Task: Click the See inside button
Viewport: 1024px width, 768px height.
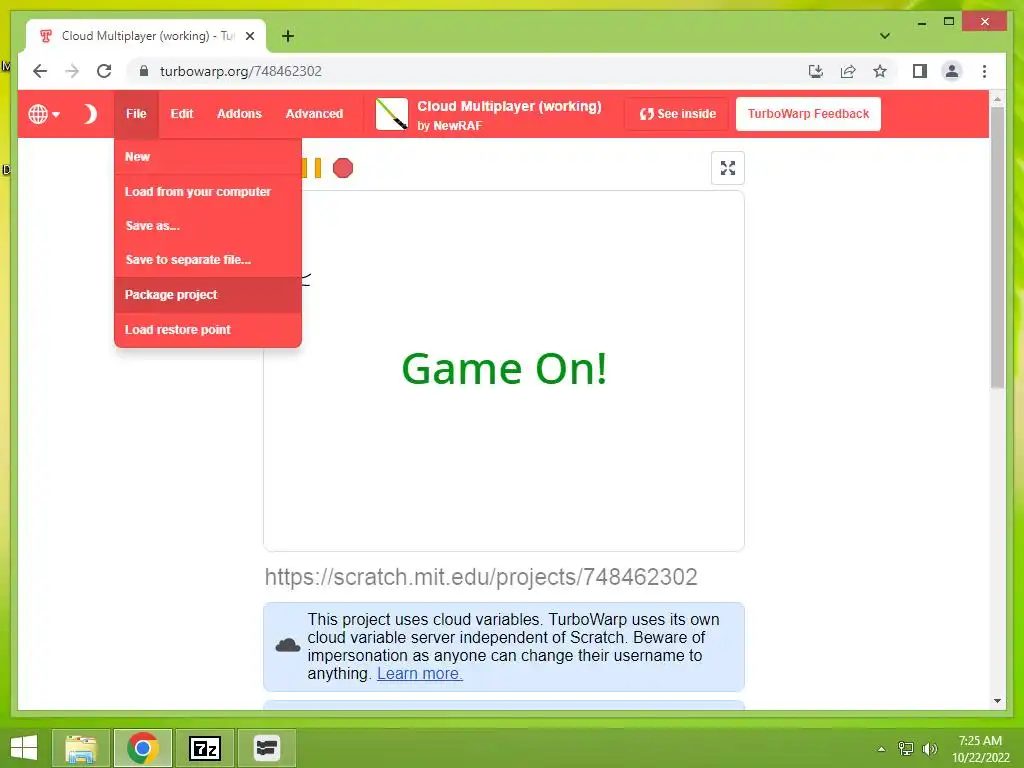Action: 677,114
